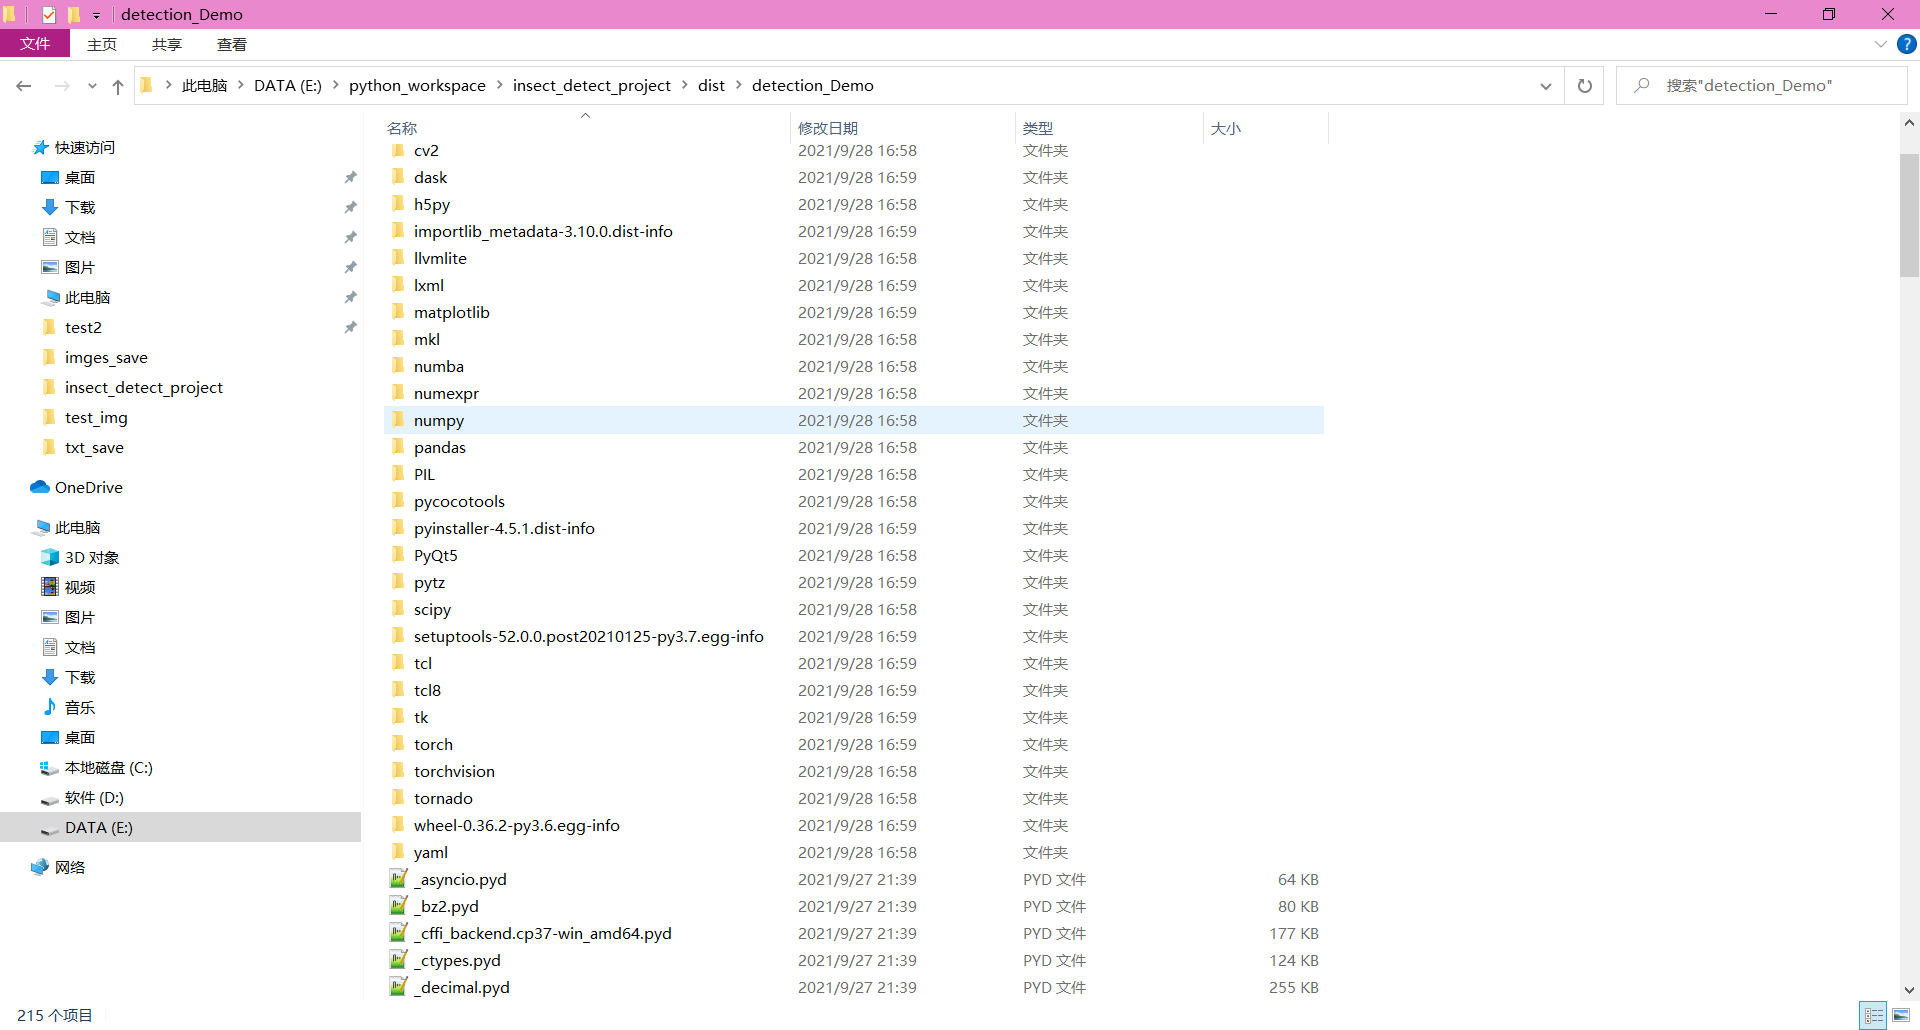This screenshot has height=1030, width=1920.
Task: Open 下载 under quick access
Action: pos(80,208)
